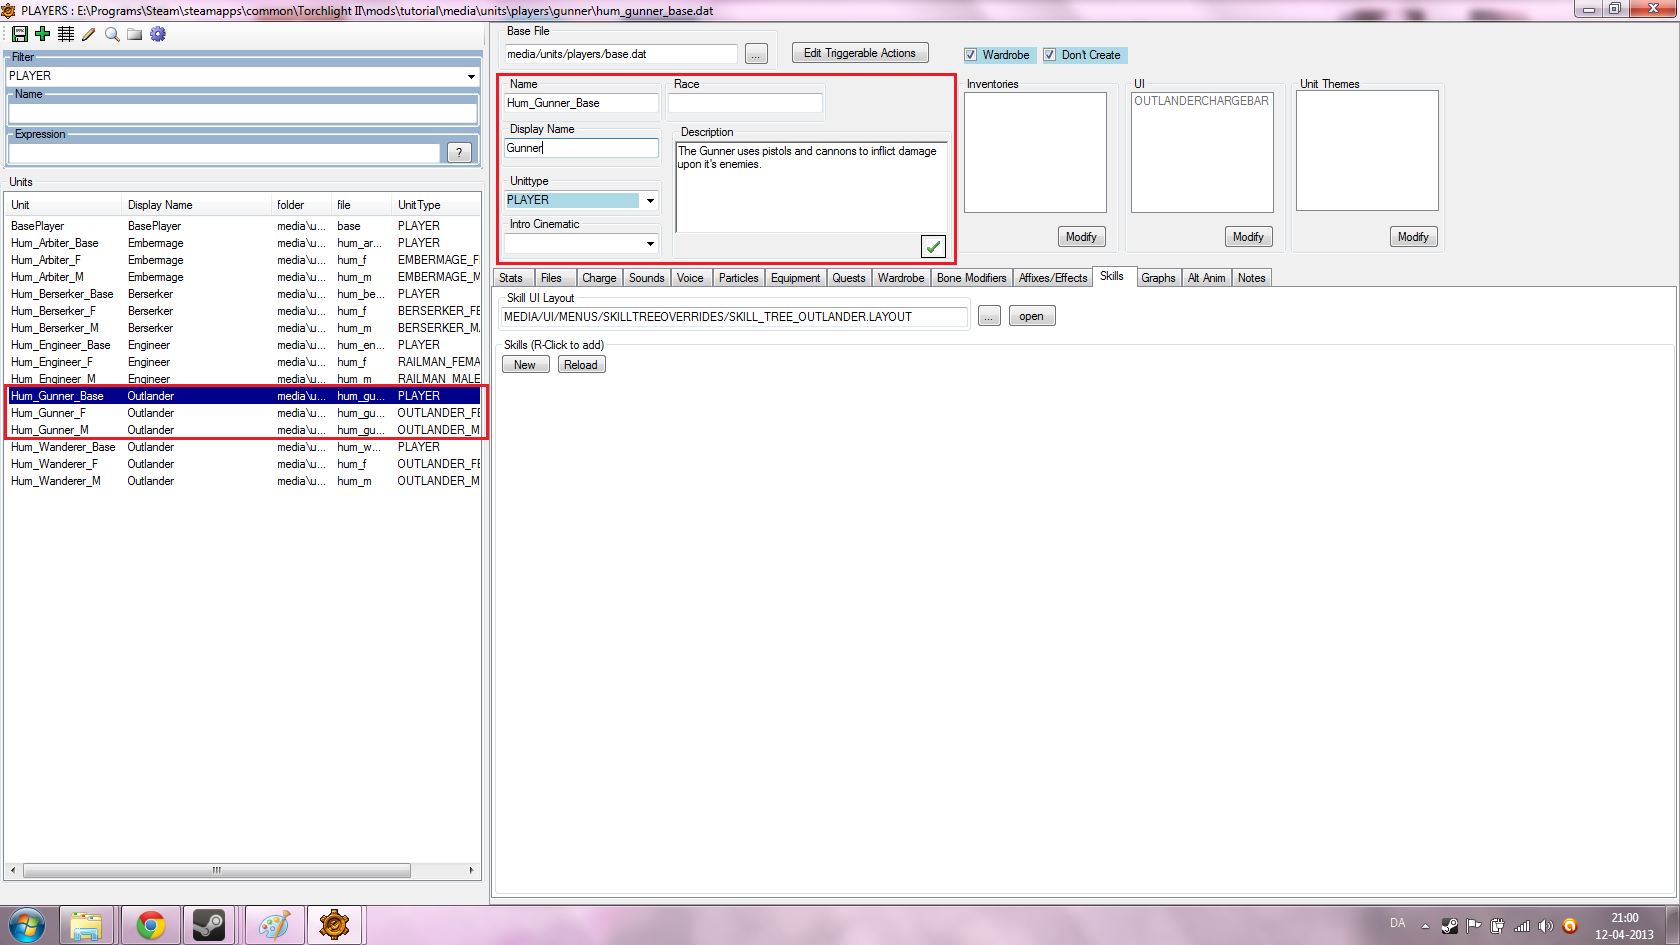Click the units list horizontal scrollbar
This screenshot has height=945, width=1680.
point(216,870)
